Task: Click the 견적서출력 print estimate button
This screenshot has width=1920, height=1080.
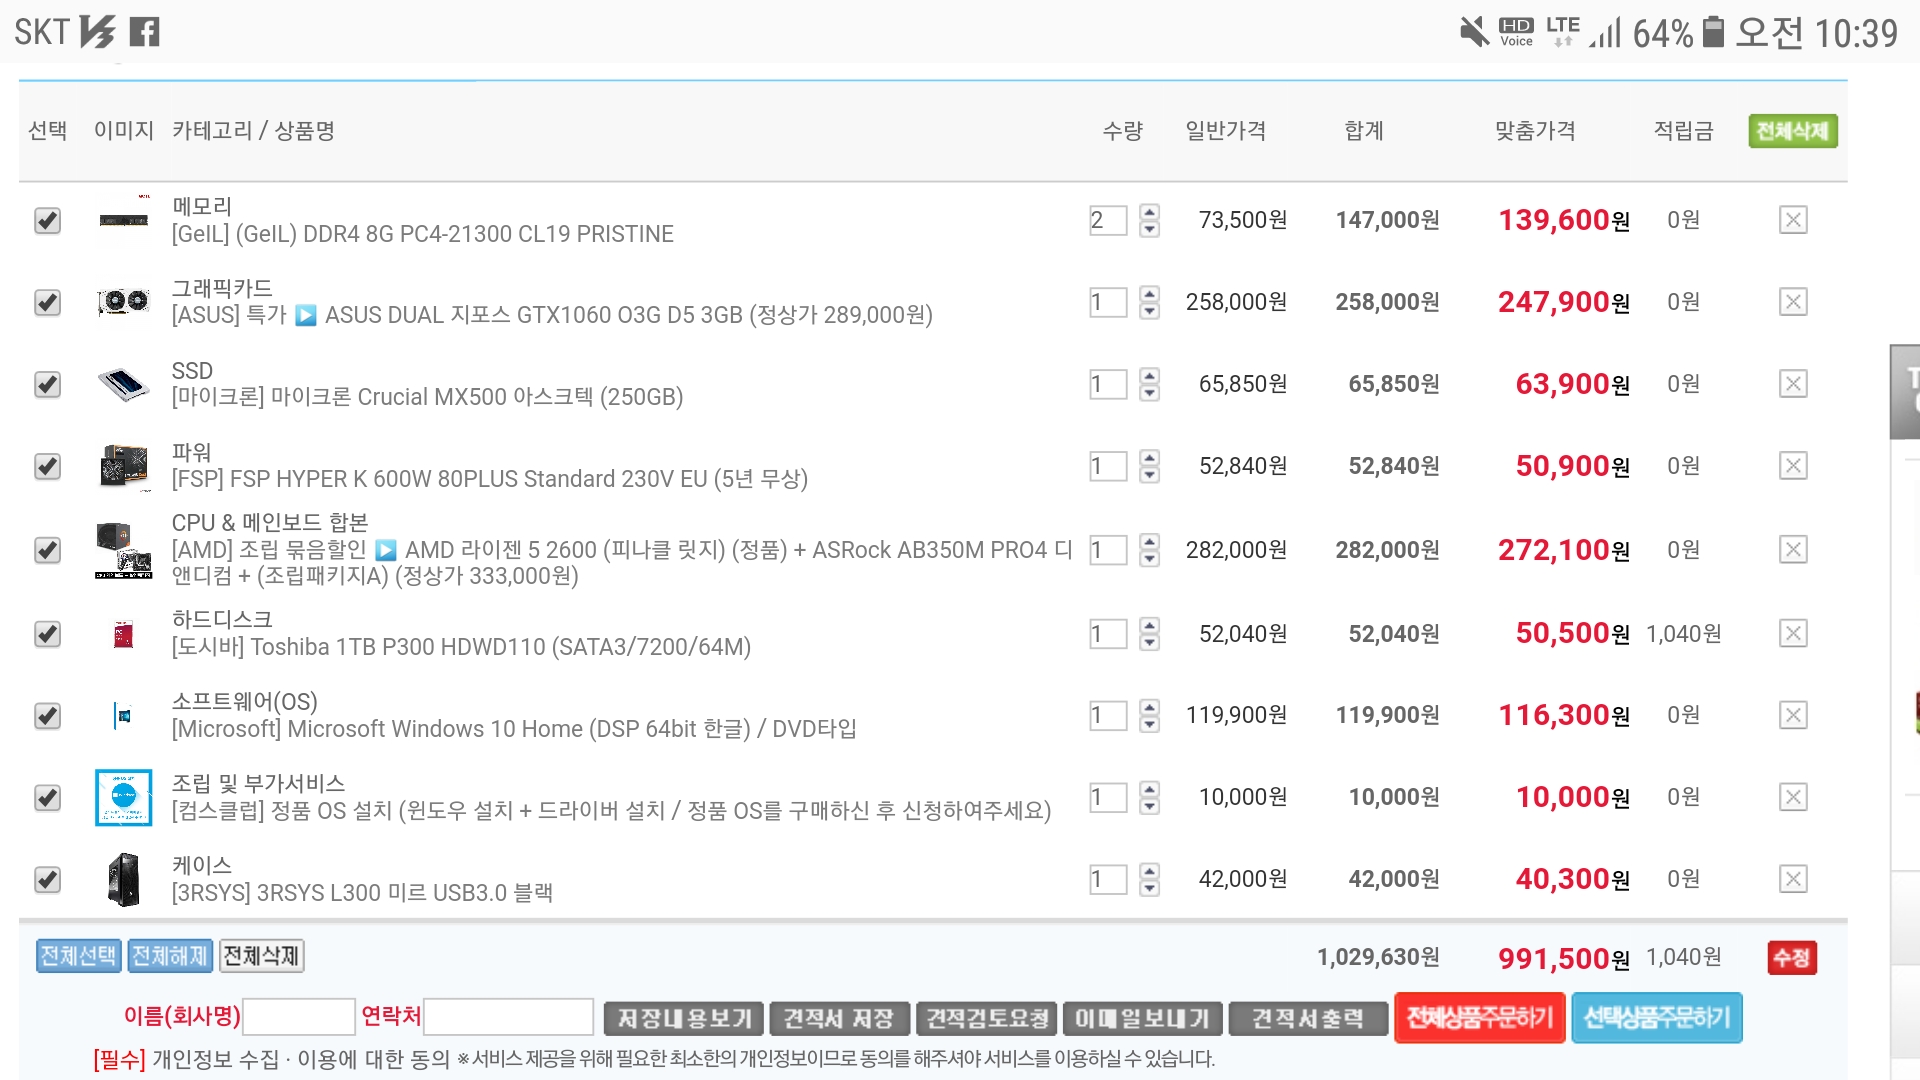Action: pyautogui.click(x=1308, y=1019)
